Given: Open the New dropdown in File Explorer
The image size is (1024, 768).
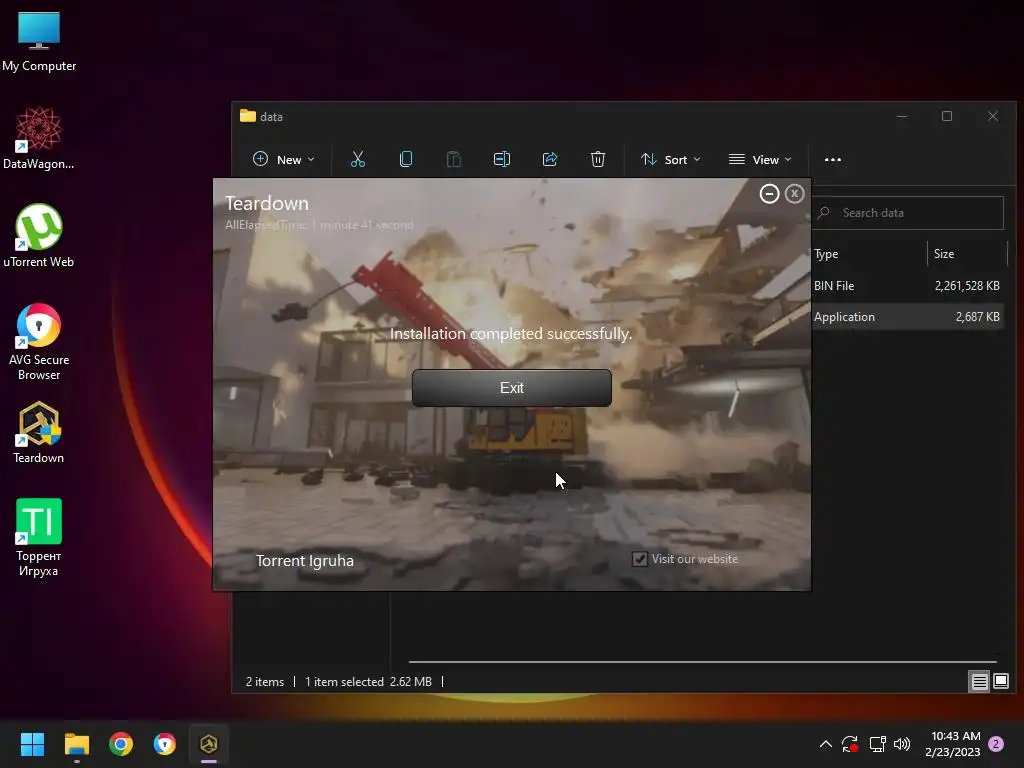Looking at the screenshot, I should pos(283,159).
